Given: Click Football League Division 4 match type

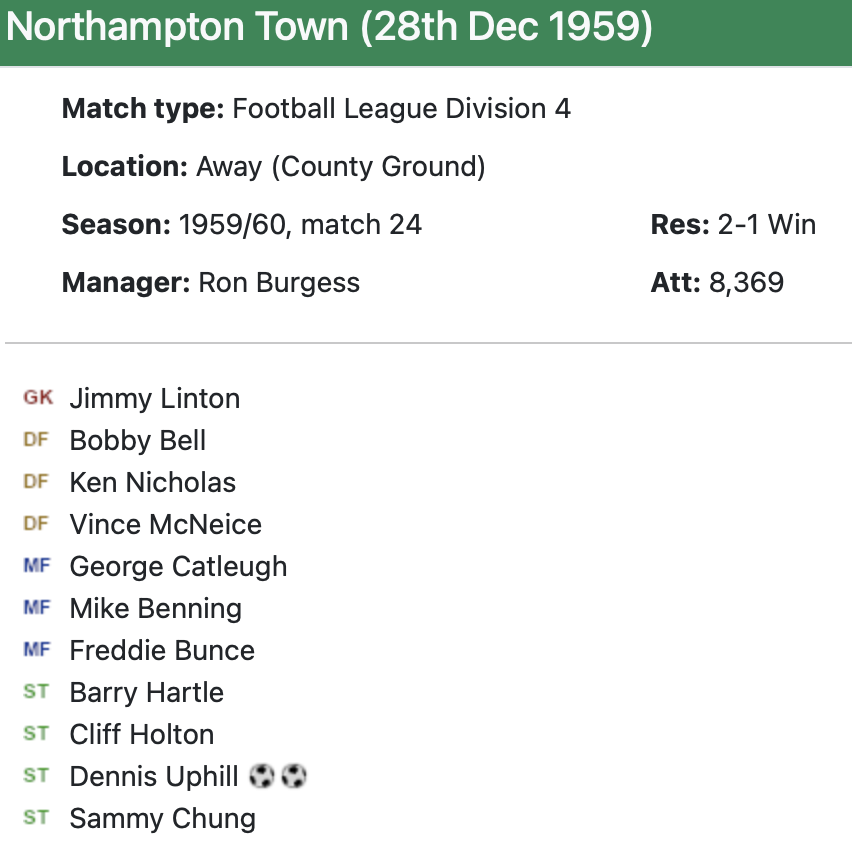Looking at the screenshot, I should [401, 109].
